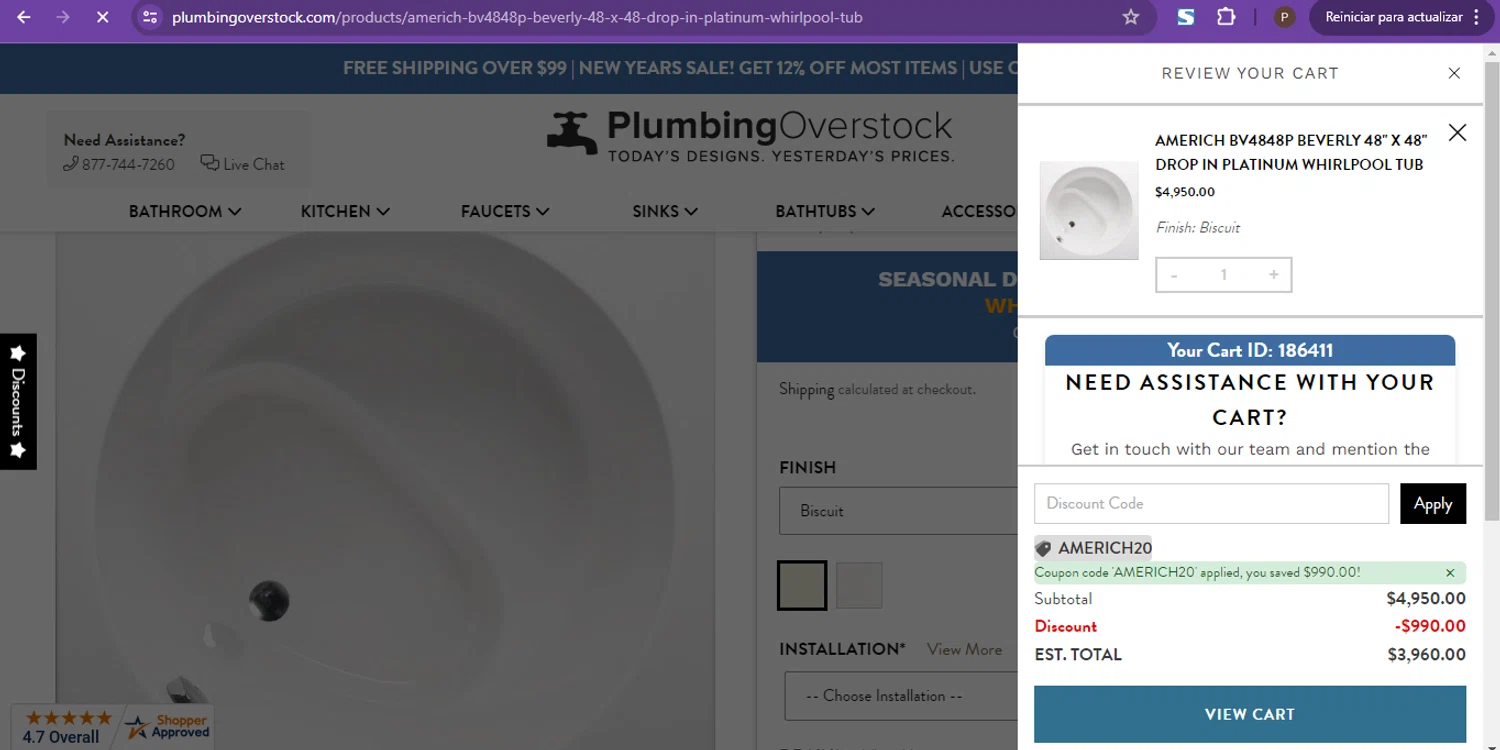1500x750 pixels.
Task: Open the browser extensions puzzle icon
Action: pos(1226,17)
